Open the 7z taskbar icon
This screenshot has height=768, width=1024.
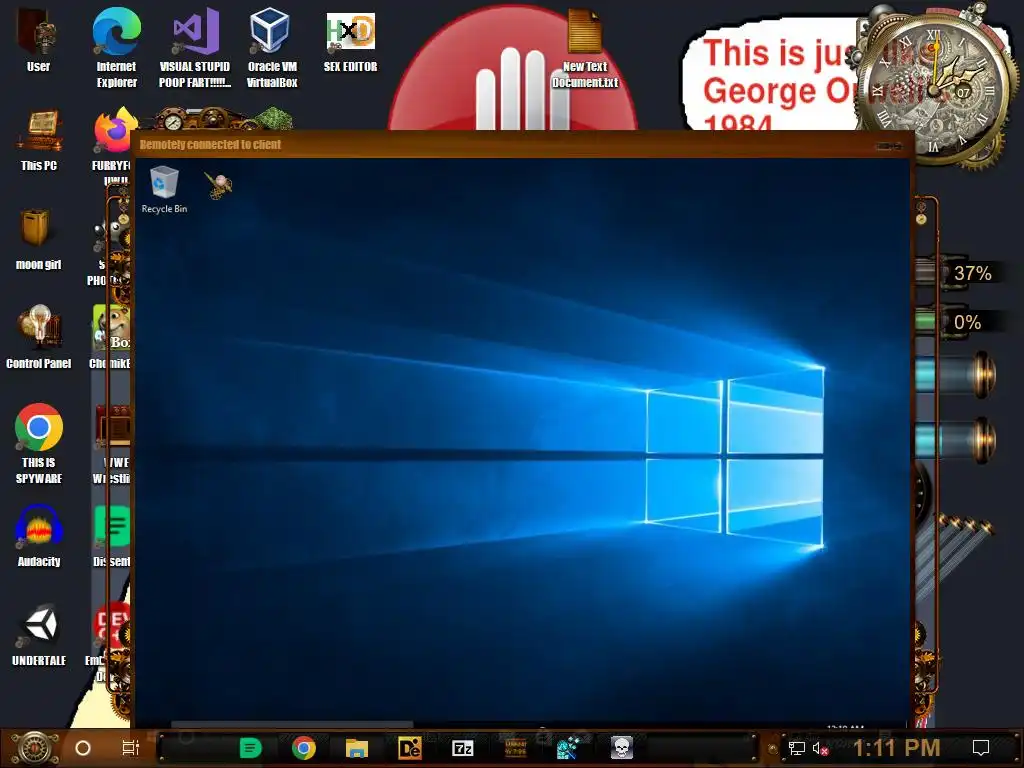pyautogui.click(x=462, y=748)
